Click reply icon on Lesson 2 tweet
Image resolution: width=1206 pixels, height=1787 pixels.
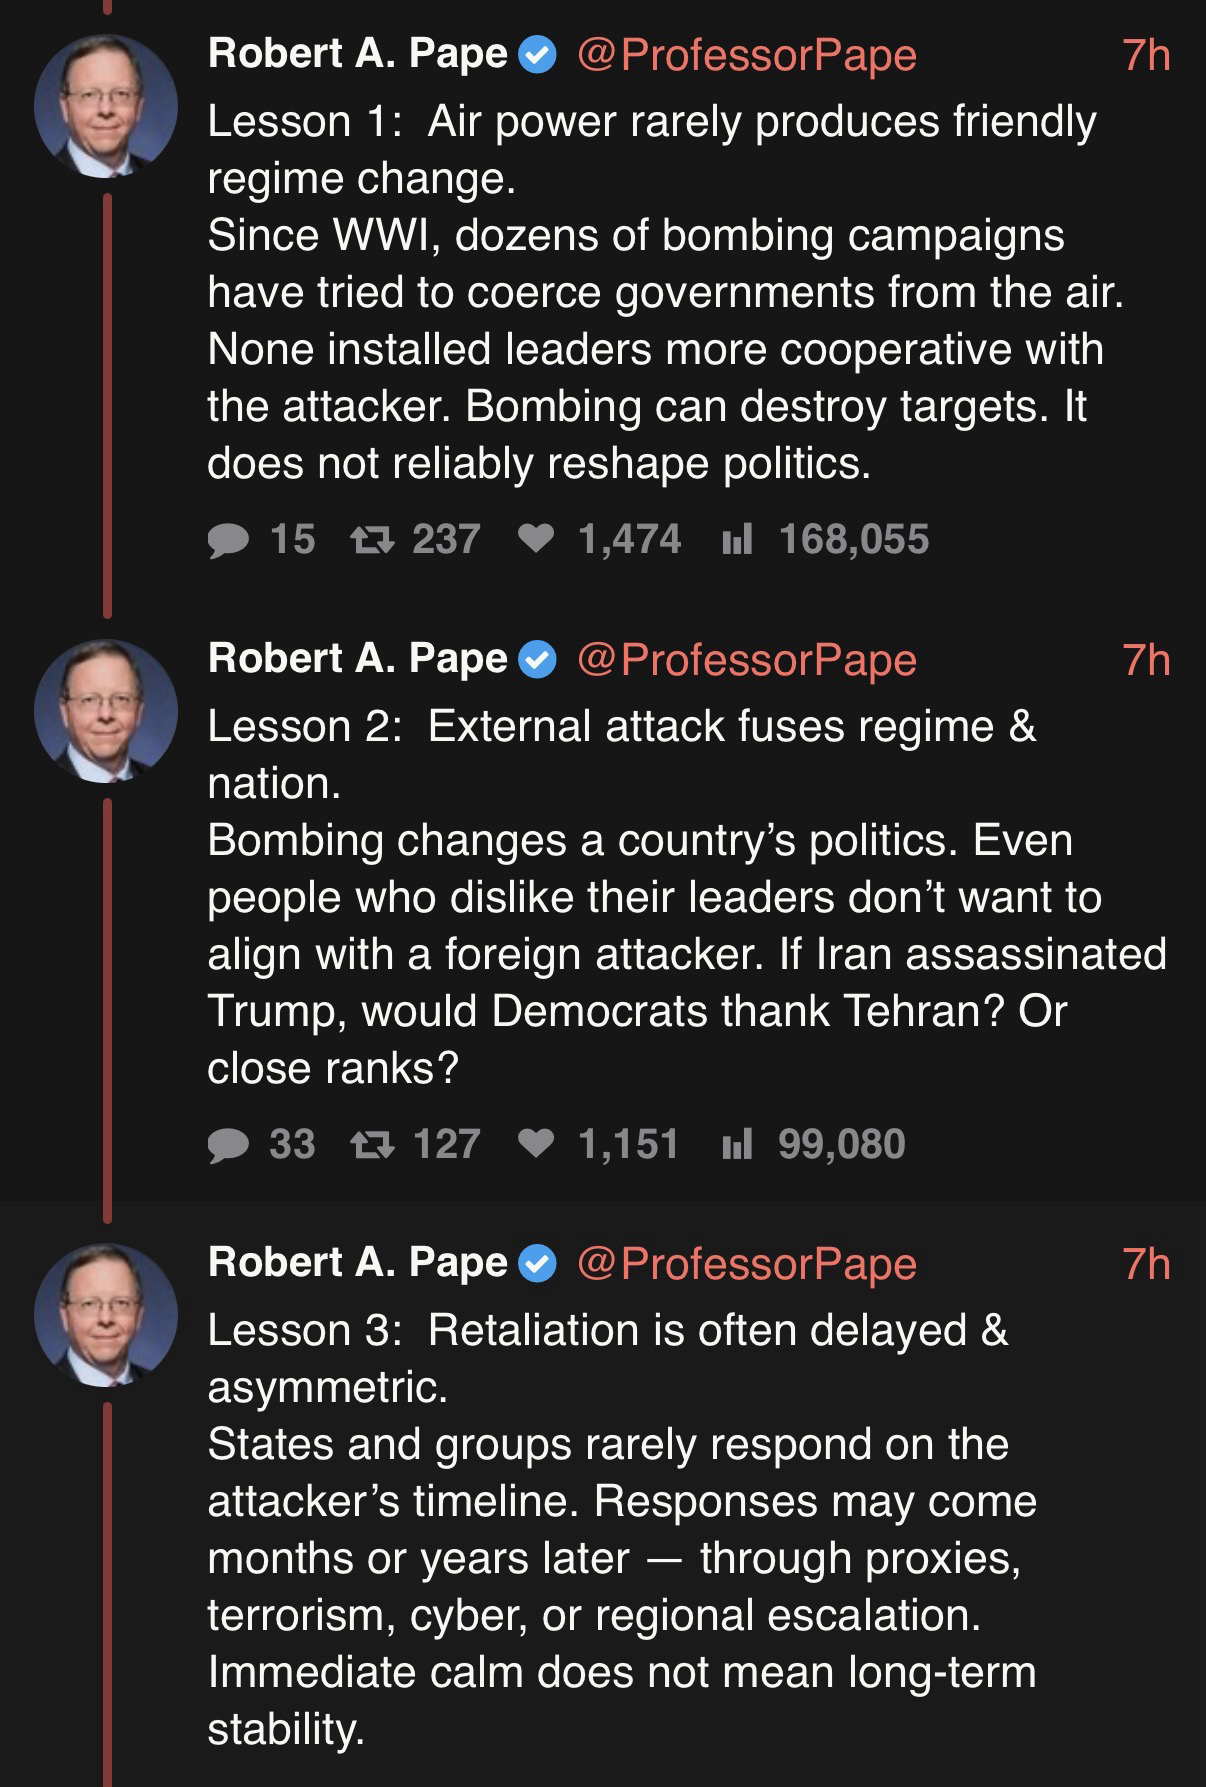(228, 1145)
